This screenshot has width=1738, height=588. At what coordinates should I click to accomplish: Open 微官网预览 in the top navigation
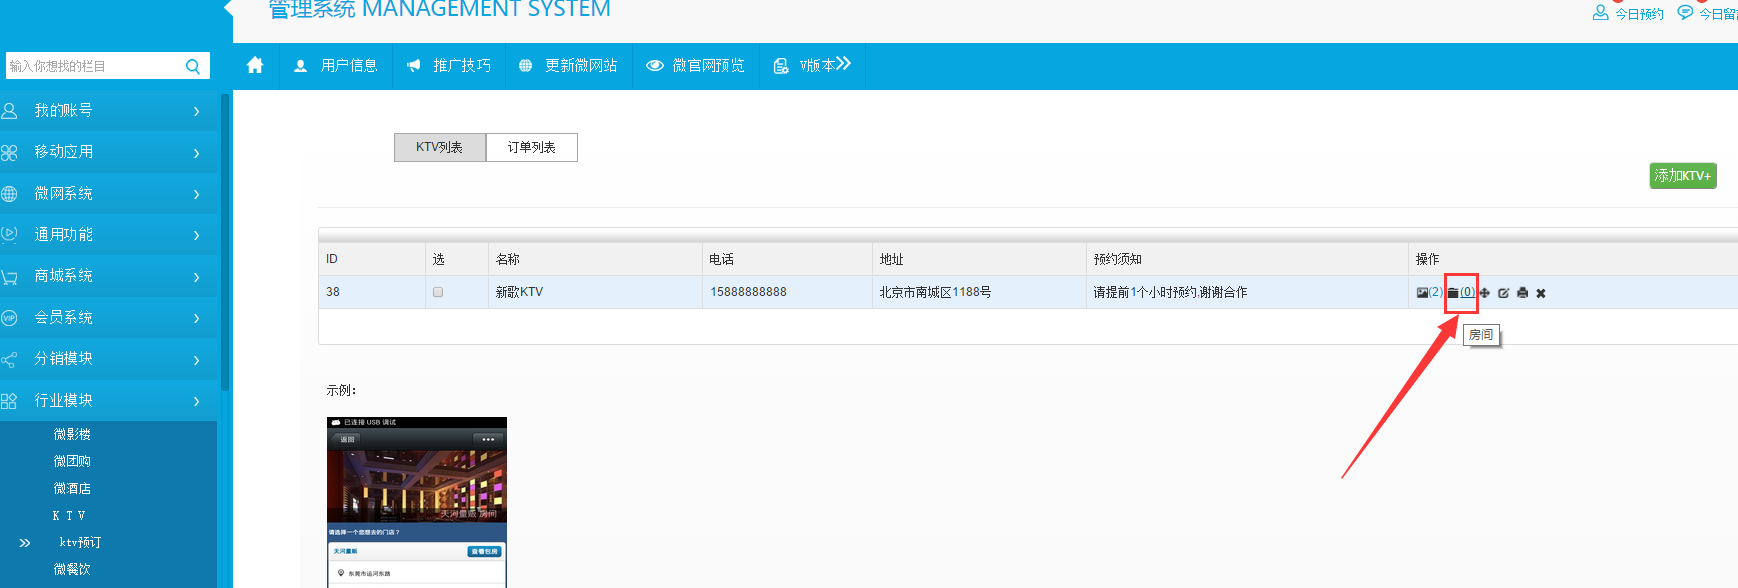point(696,66)
